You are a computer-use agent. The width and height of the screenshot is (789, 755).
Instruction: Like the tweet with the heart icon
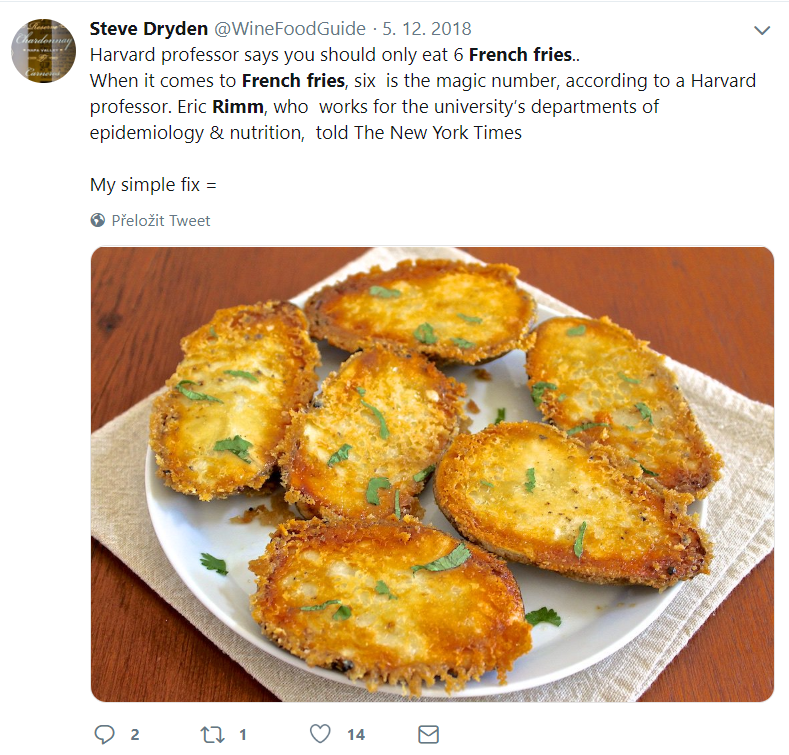click(320, 735)
